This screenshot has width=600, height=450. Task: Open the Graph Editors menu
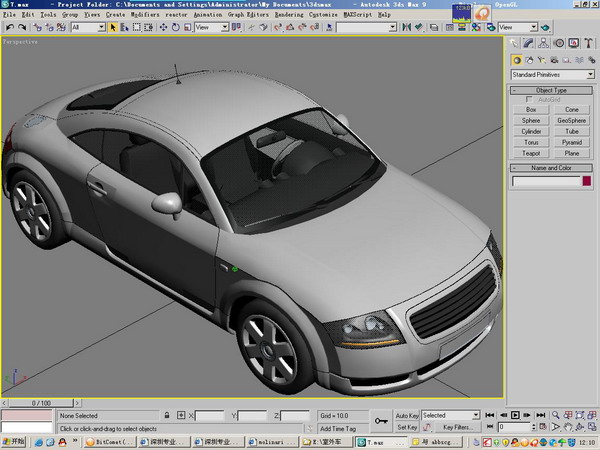tap(248, 15)
